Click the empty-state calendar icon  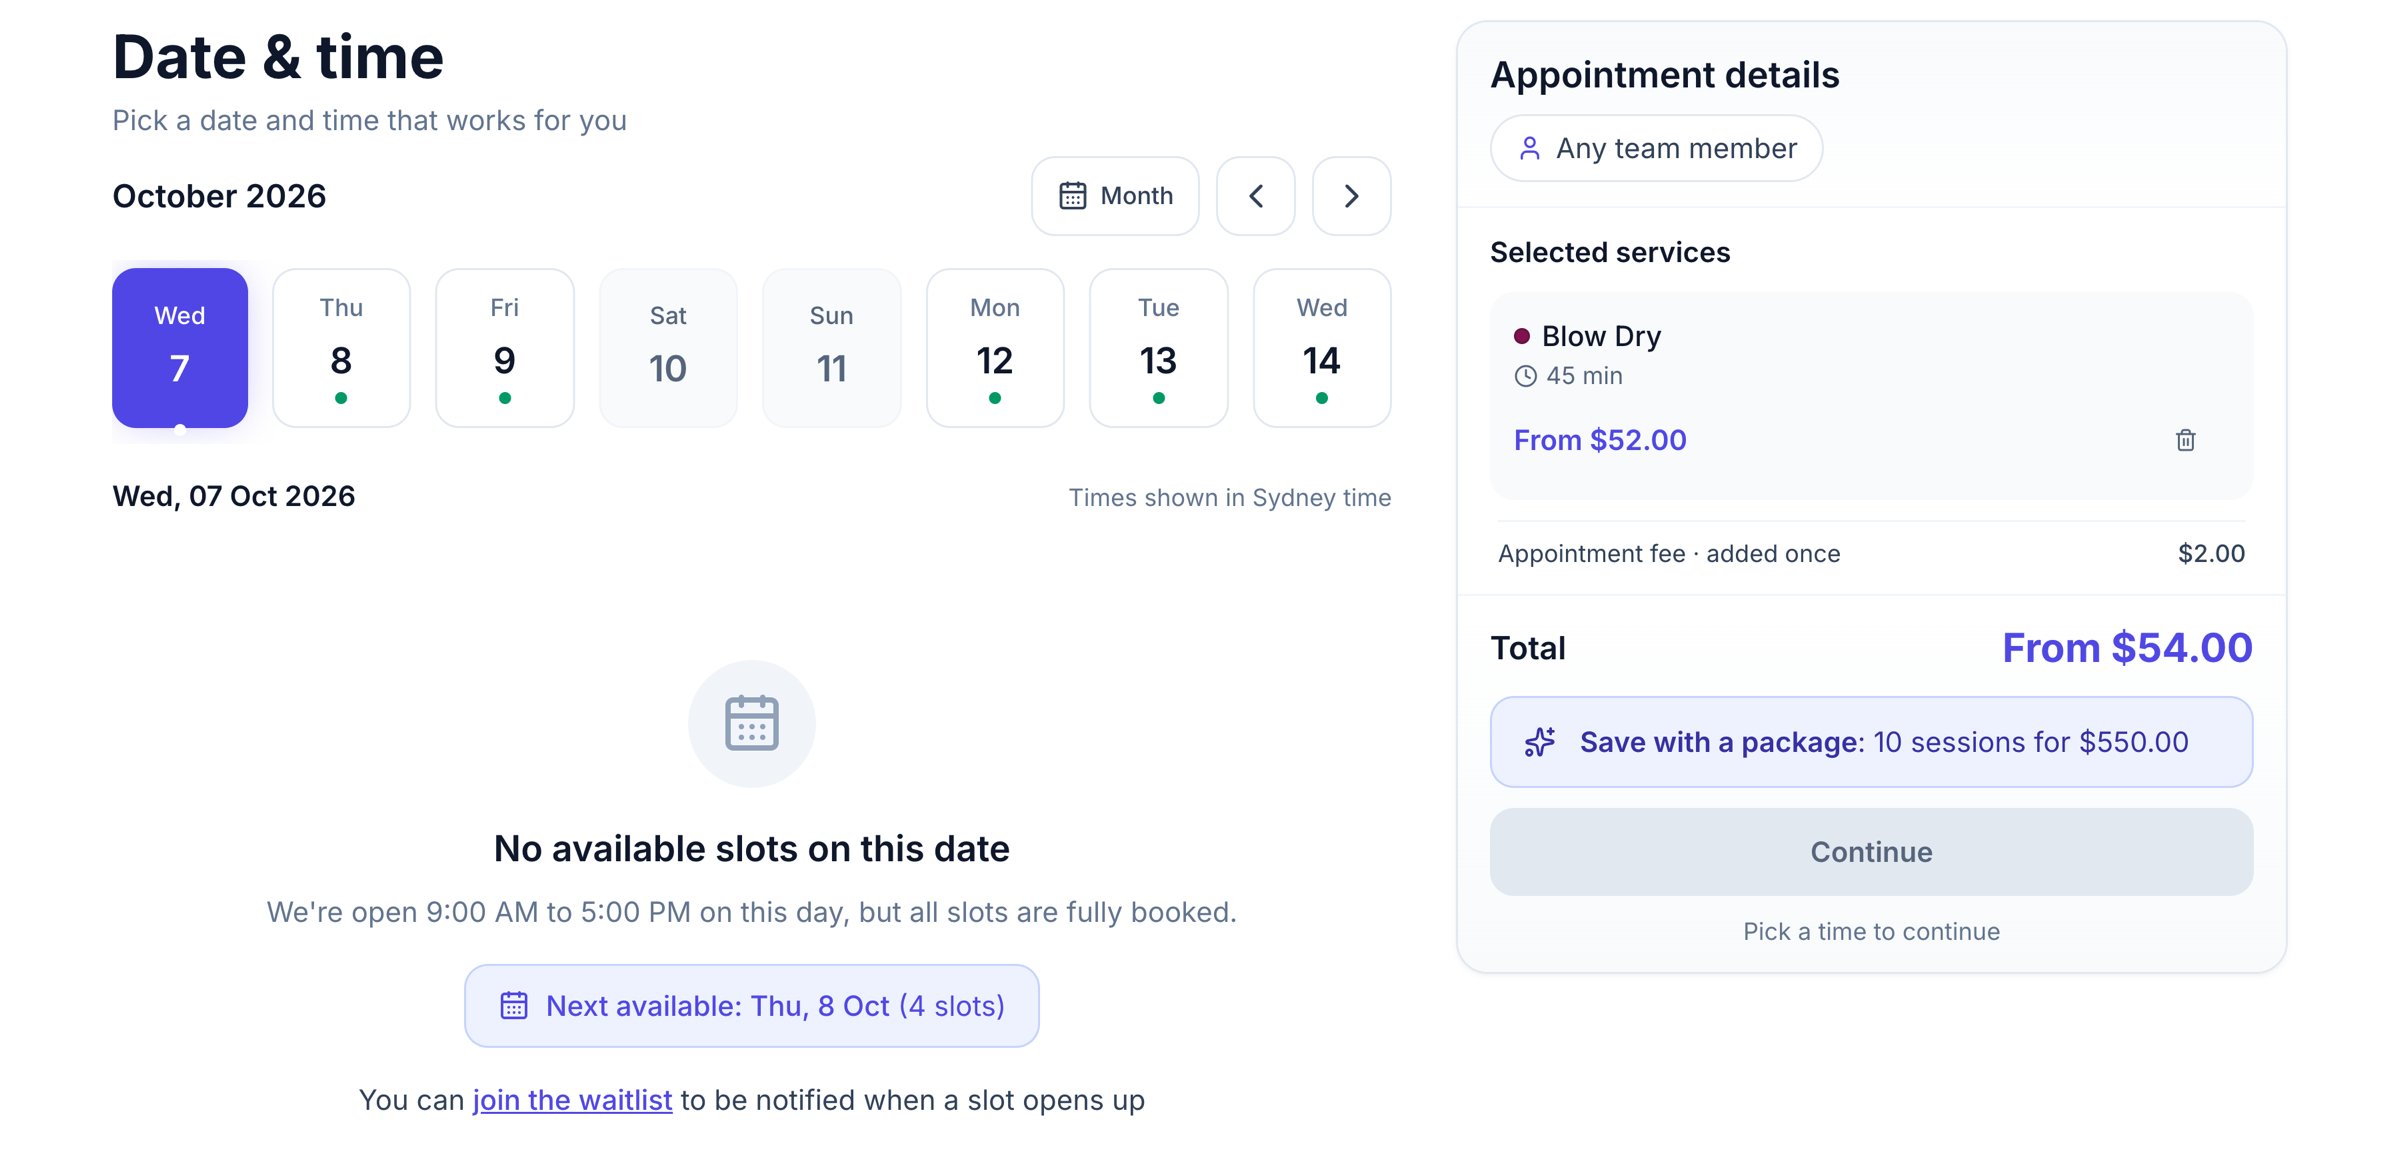752,724
